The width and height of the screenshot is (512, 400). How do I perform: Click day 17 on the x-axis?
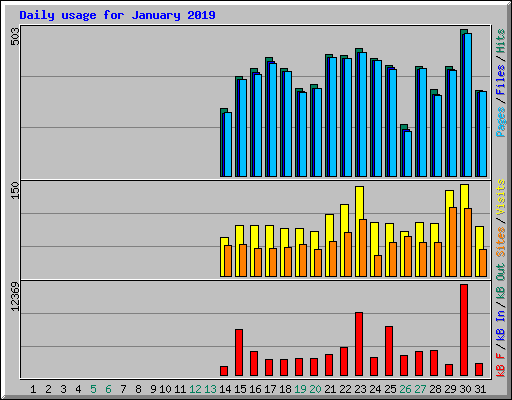270,389
